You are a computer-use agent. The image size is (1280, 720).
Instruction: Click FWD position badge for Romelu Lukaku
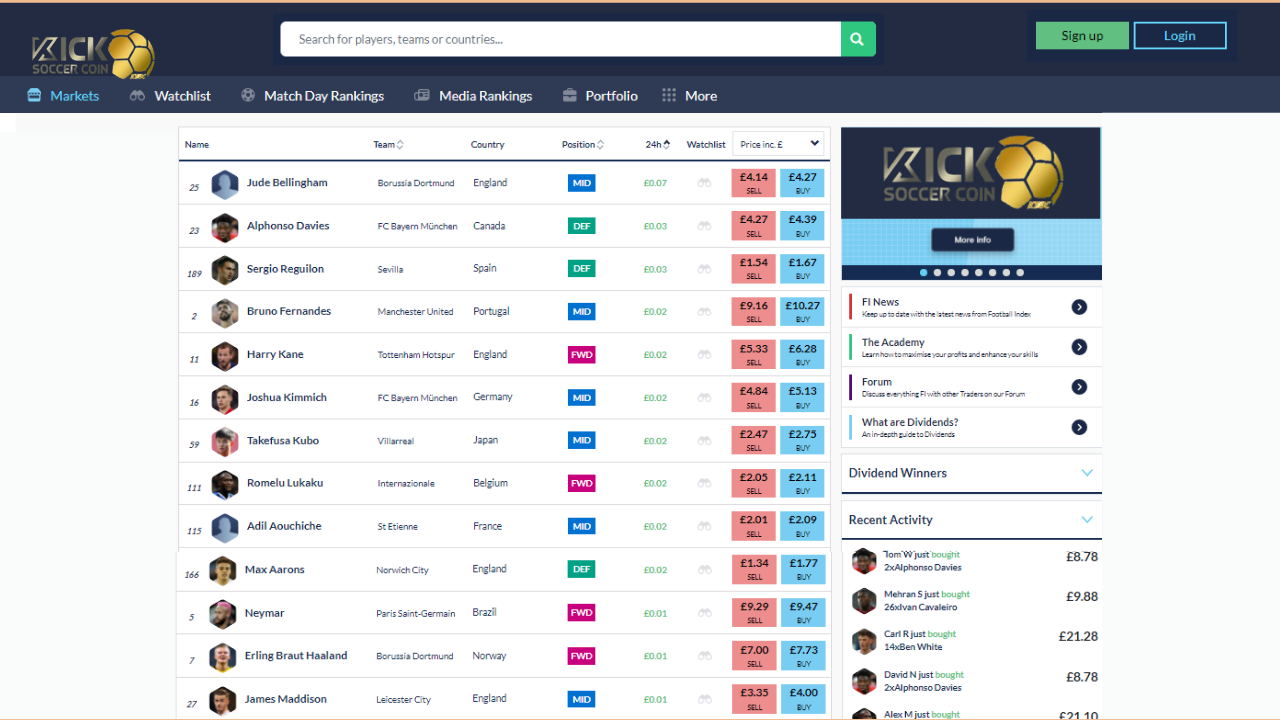pos(581,483)
